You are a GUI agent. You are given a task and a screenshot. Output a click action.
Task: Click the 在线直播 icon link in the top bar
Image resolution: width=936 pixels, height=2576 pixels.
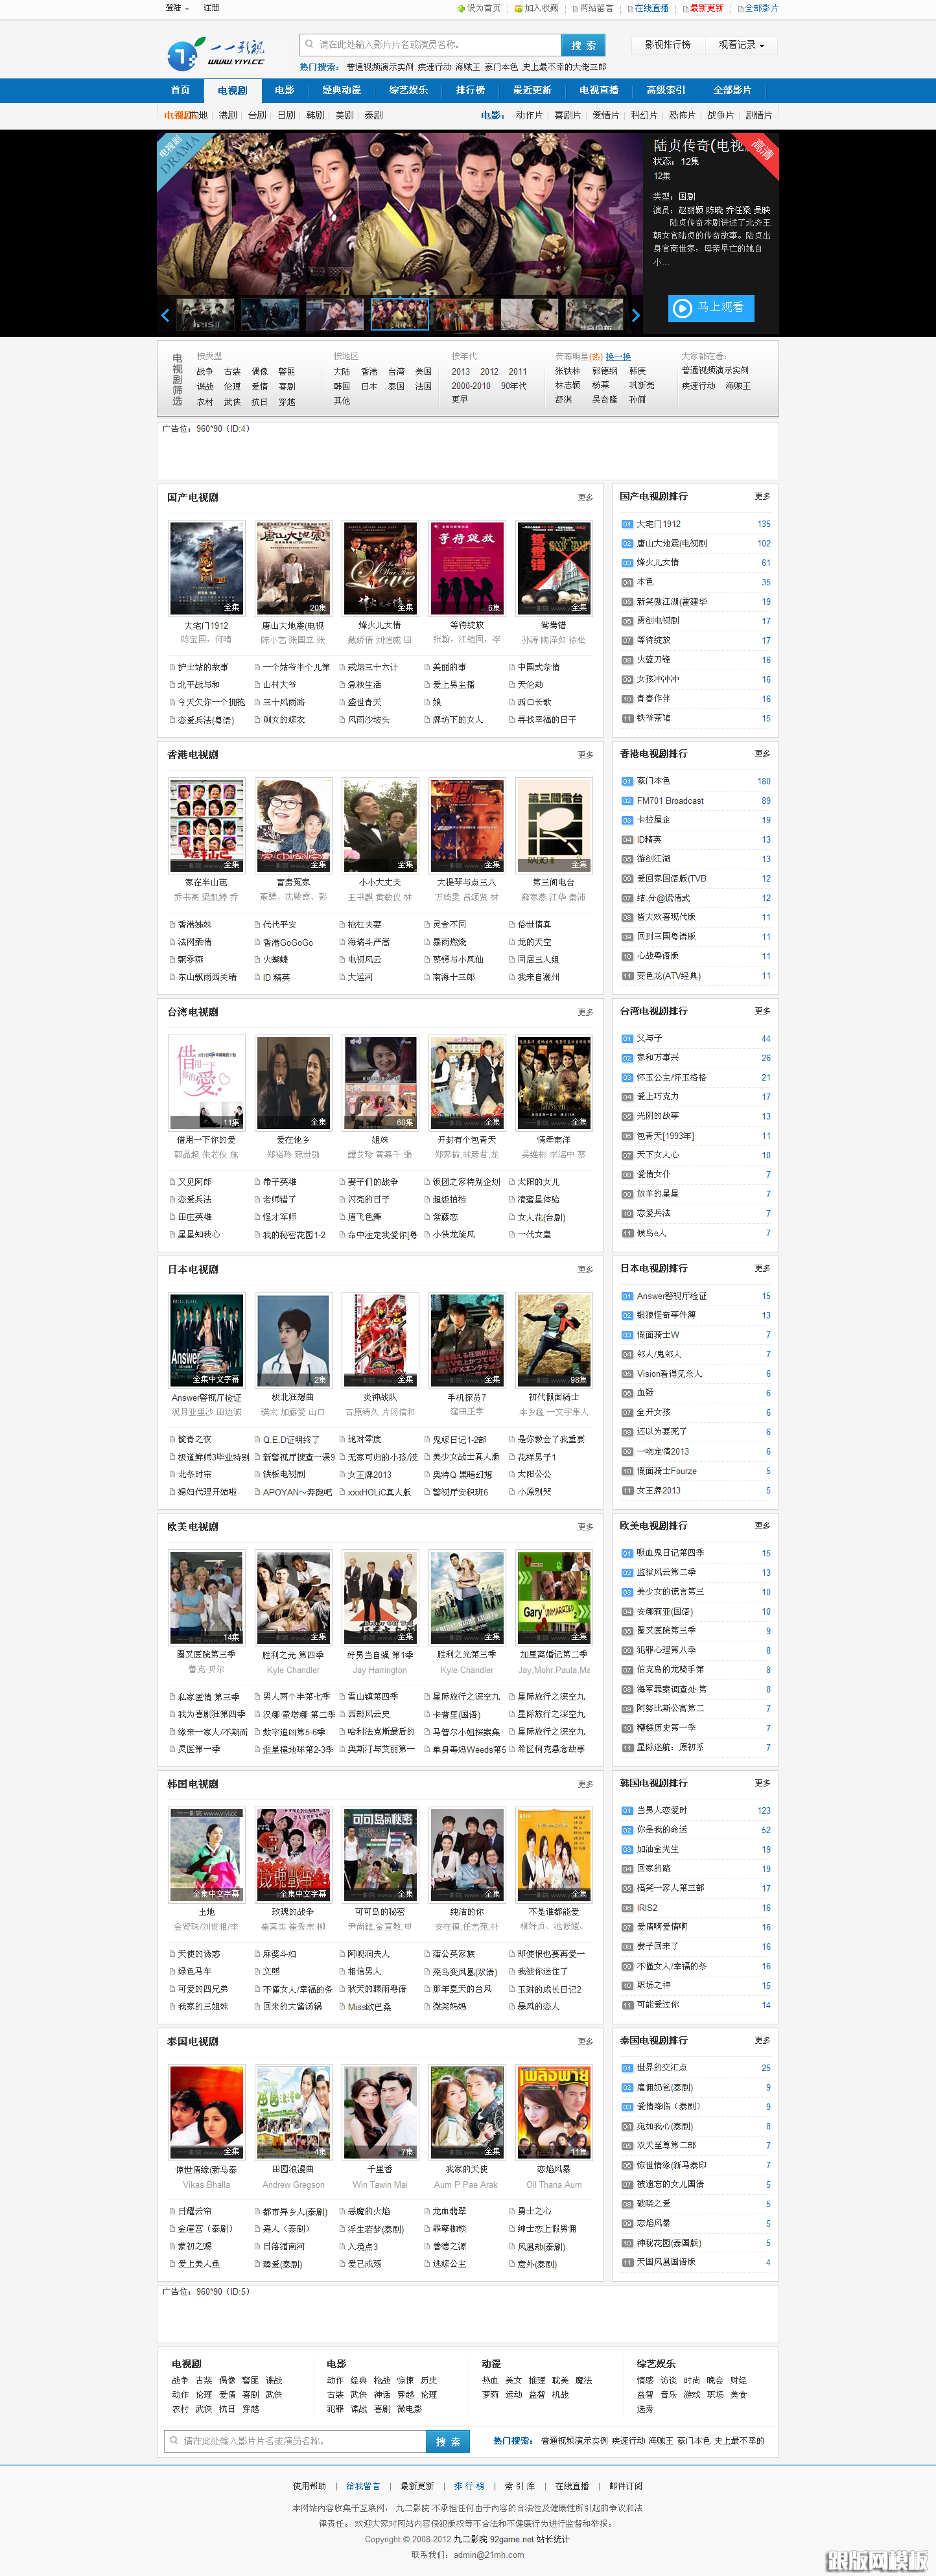tap(630, 8)
